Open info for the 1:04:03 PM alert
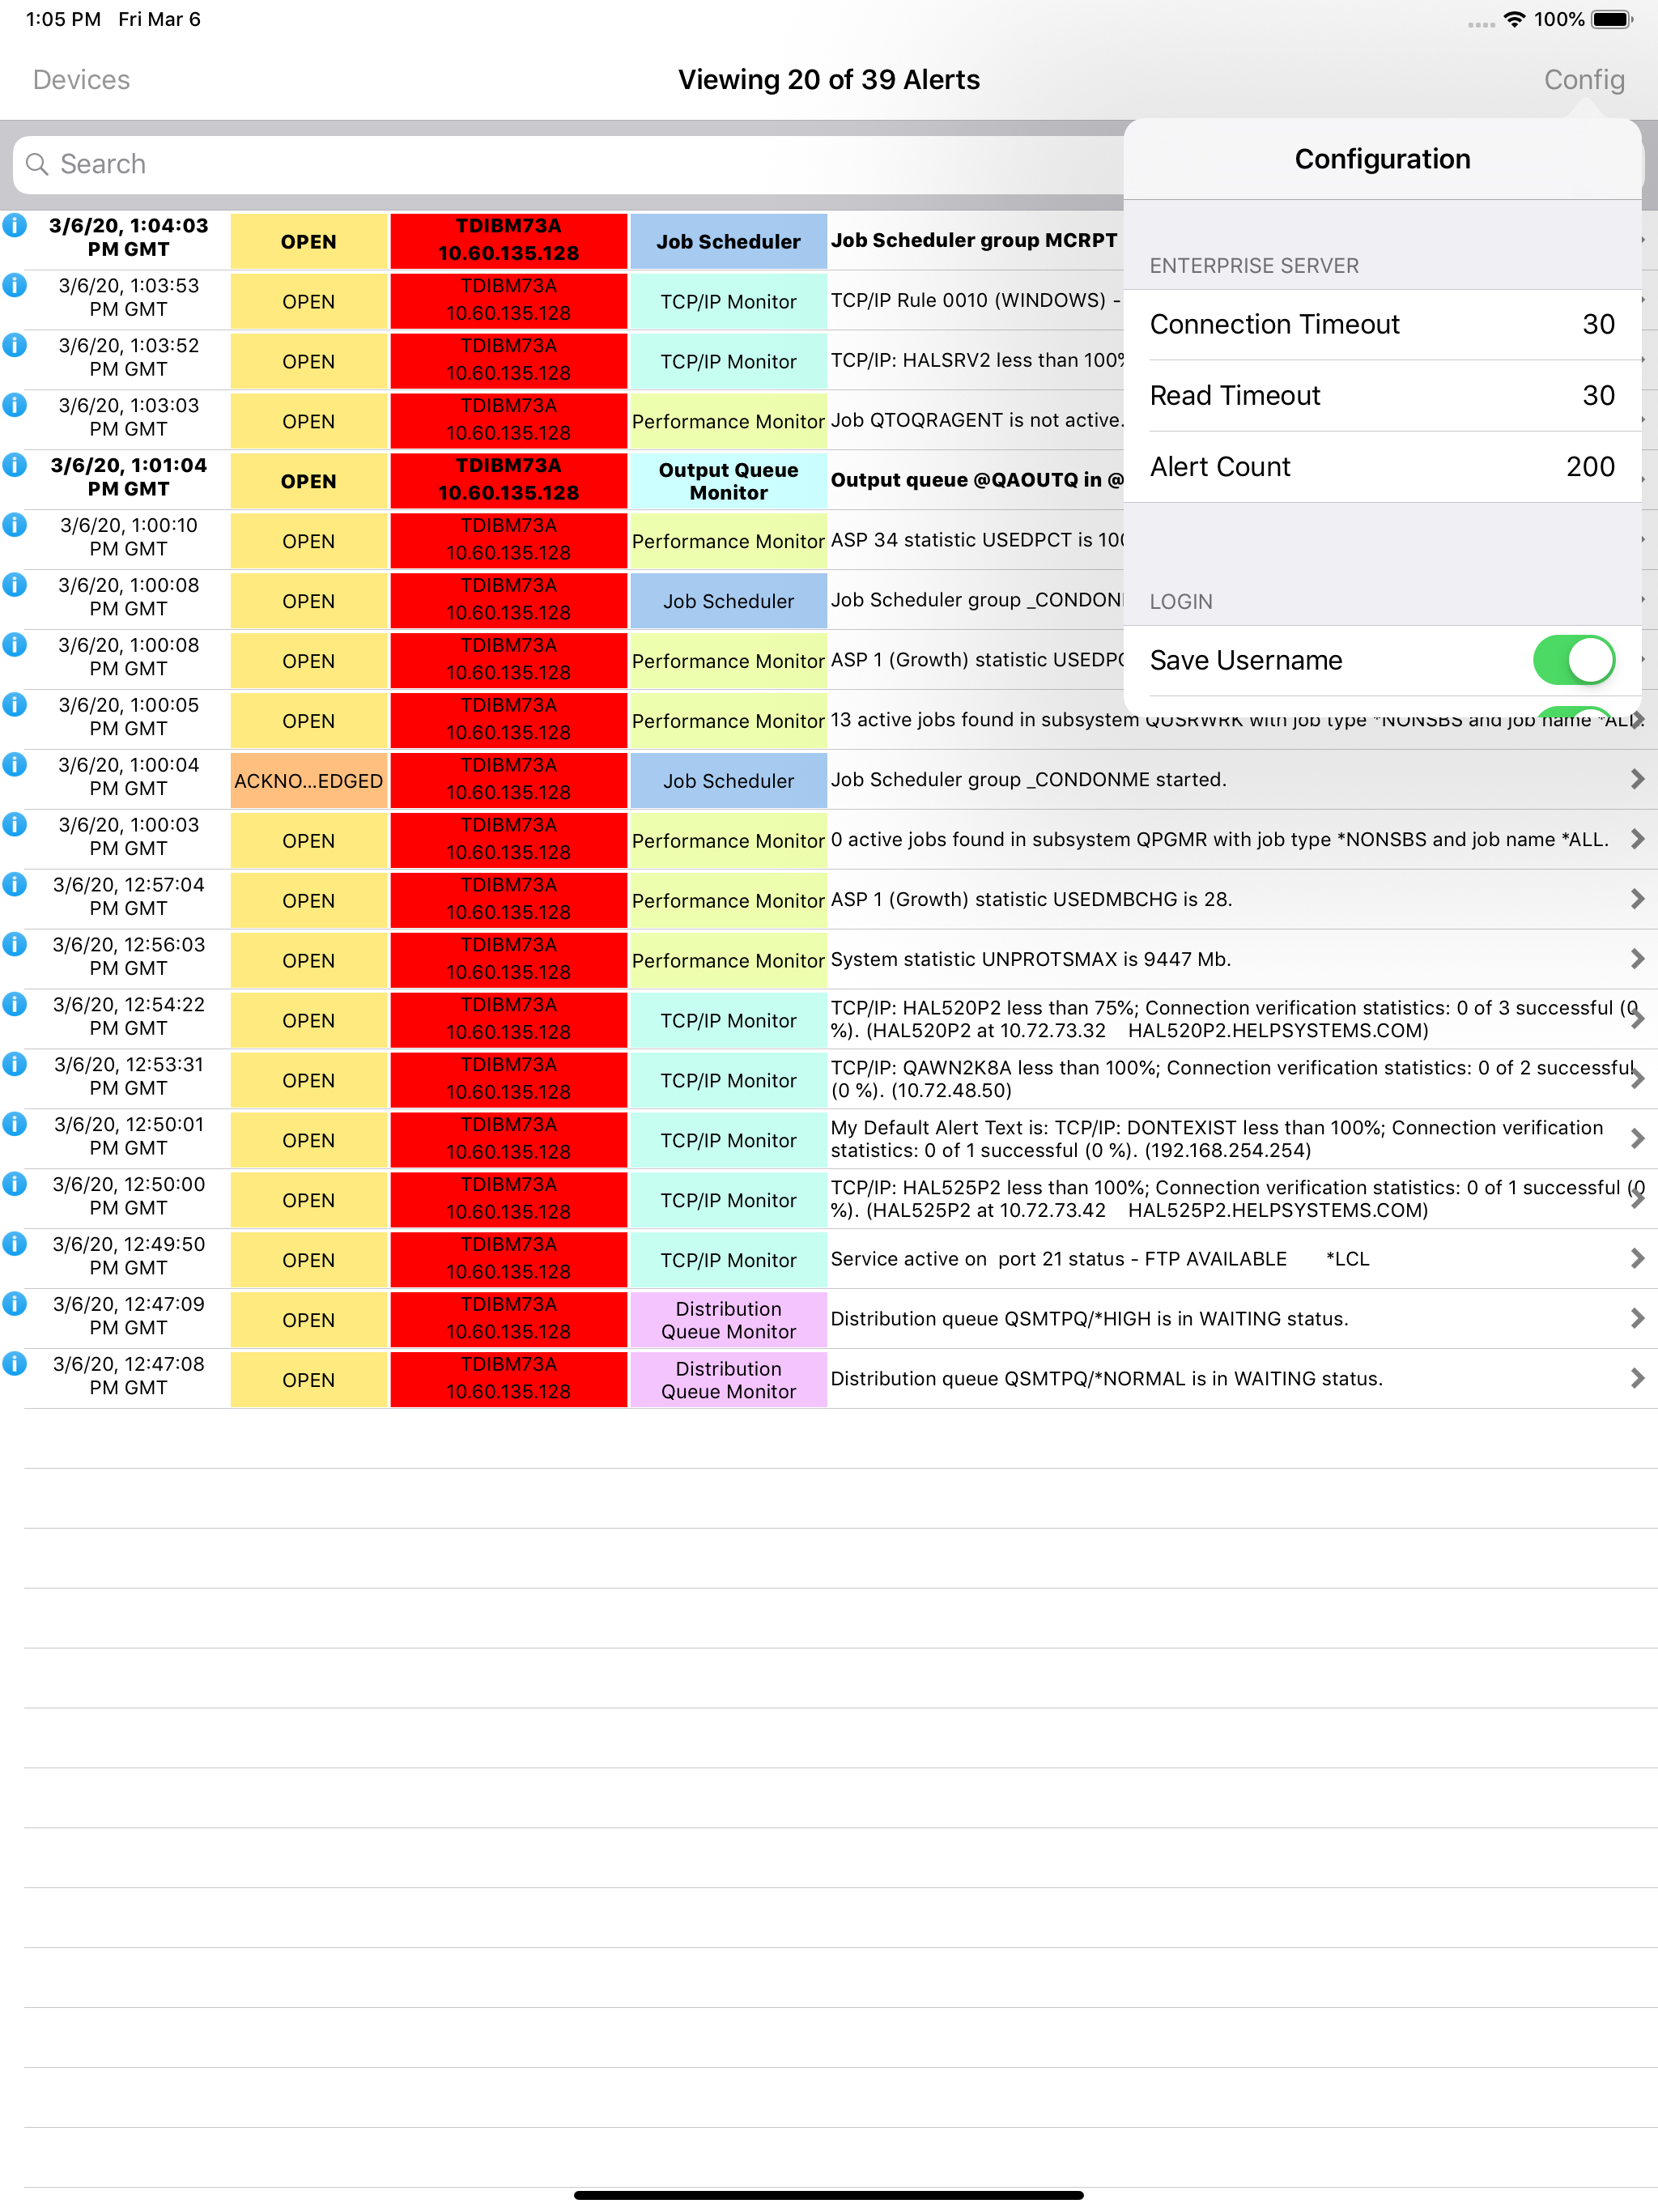Viewport: 1658px width, 2212px height. click(14, 225)
